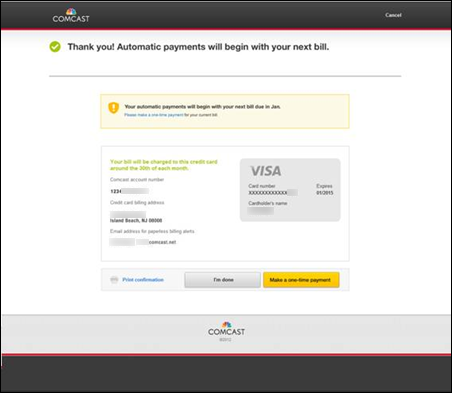452x393 pixels.
Task: Click the comcast.net email address
Action: 143,242
